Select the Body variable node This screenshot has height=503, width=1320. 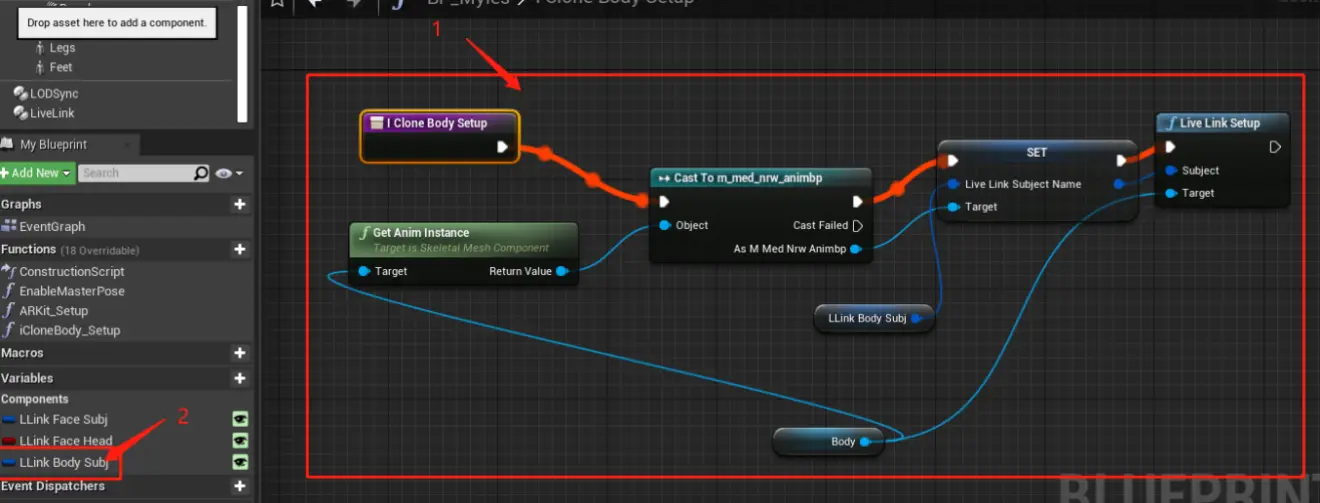click(829, 441)
